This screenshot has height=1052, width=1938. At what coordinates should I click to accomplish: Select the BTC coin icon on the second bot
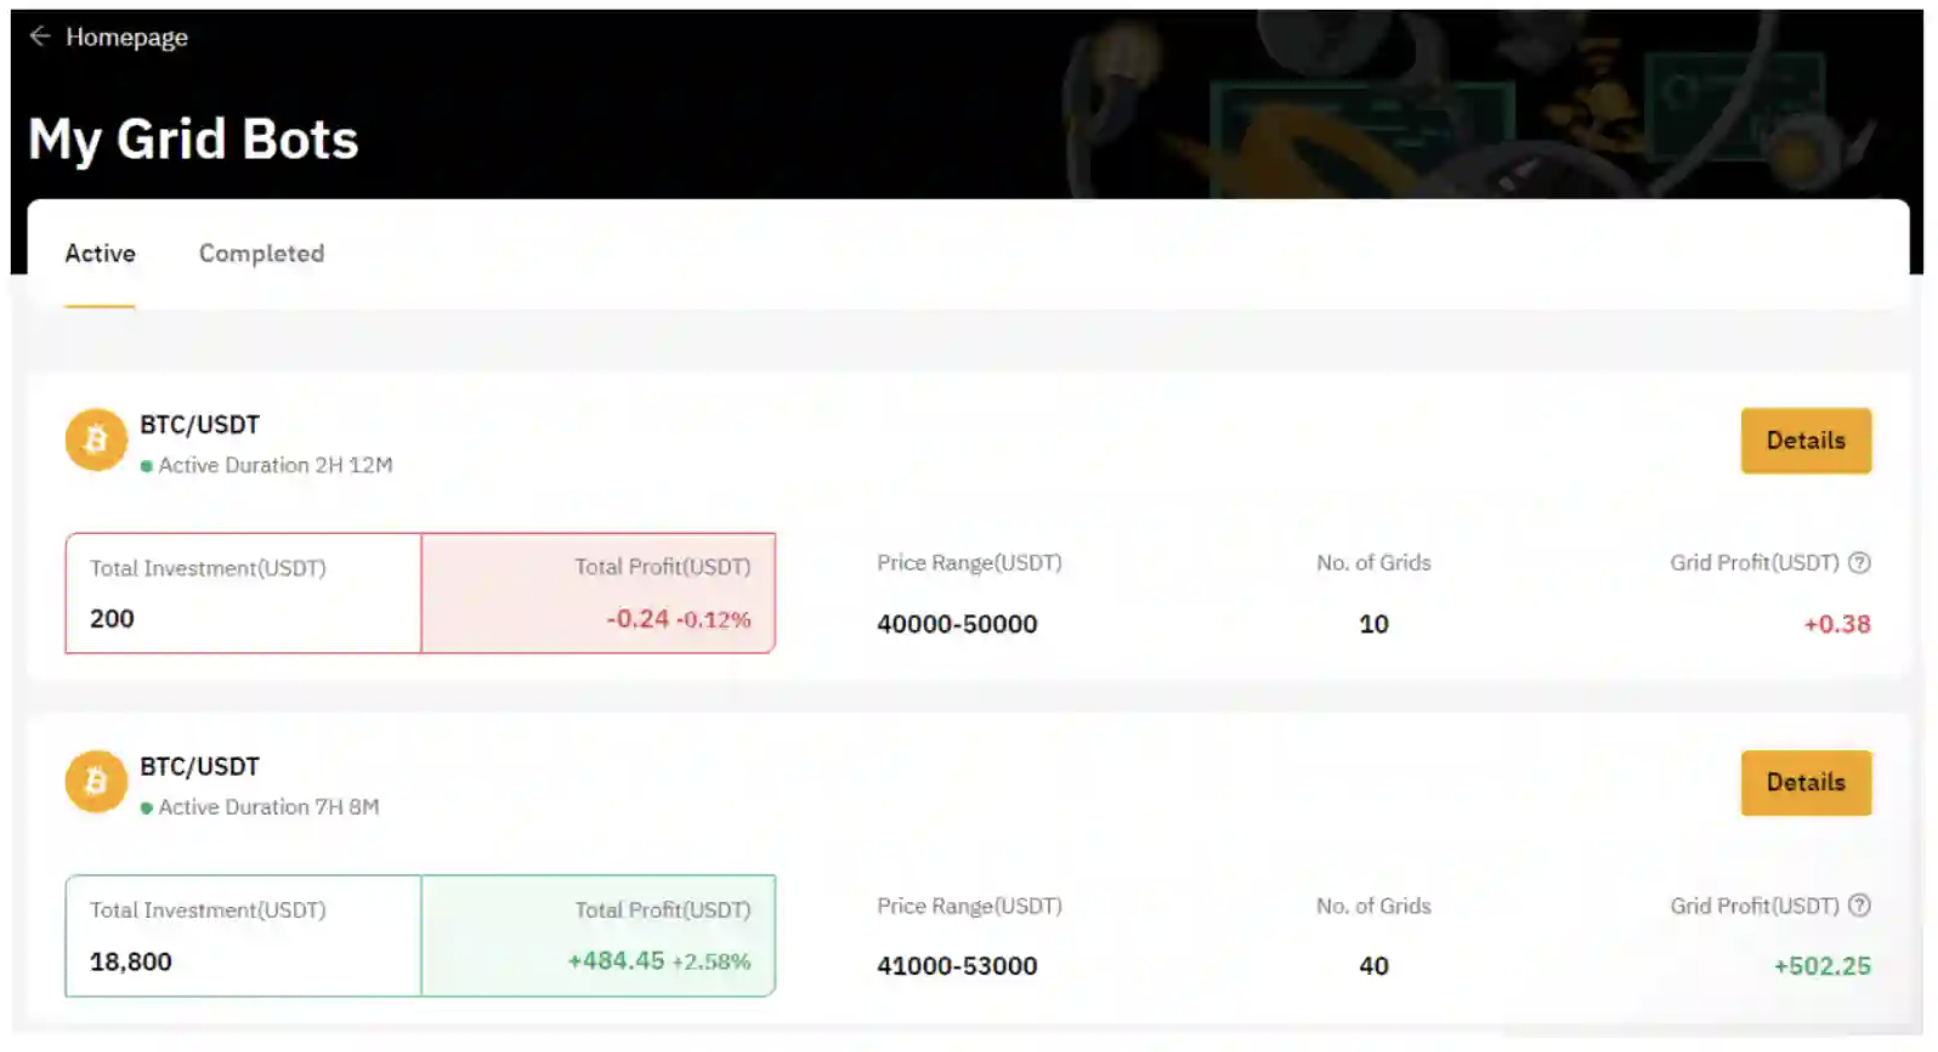coord(96,782)
